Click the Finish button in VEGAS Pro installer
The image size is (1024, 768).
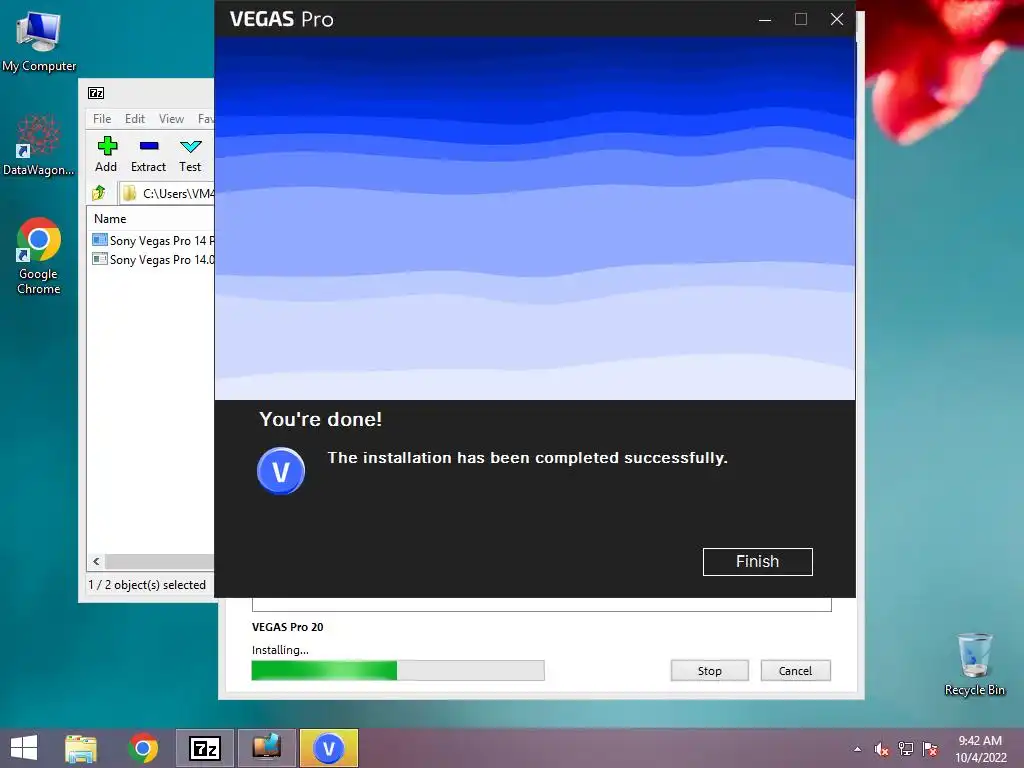(758, 562)
